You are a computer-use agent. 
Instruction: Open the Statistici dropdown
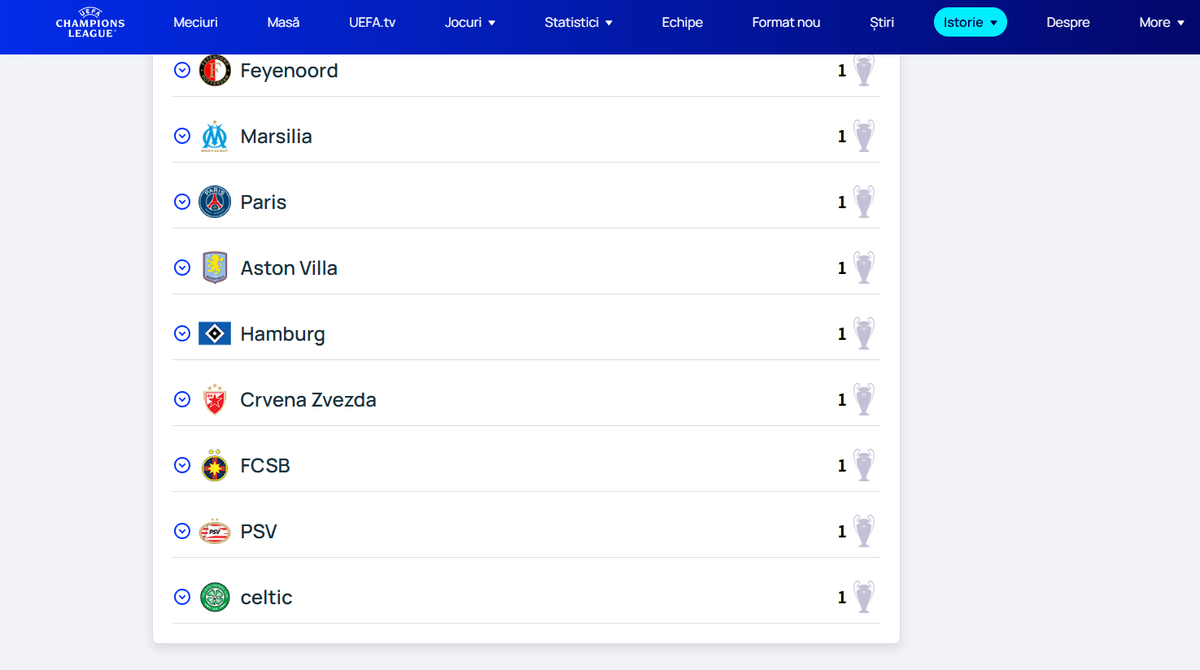tap(578, 22)
